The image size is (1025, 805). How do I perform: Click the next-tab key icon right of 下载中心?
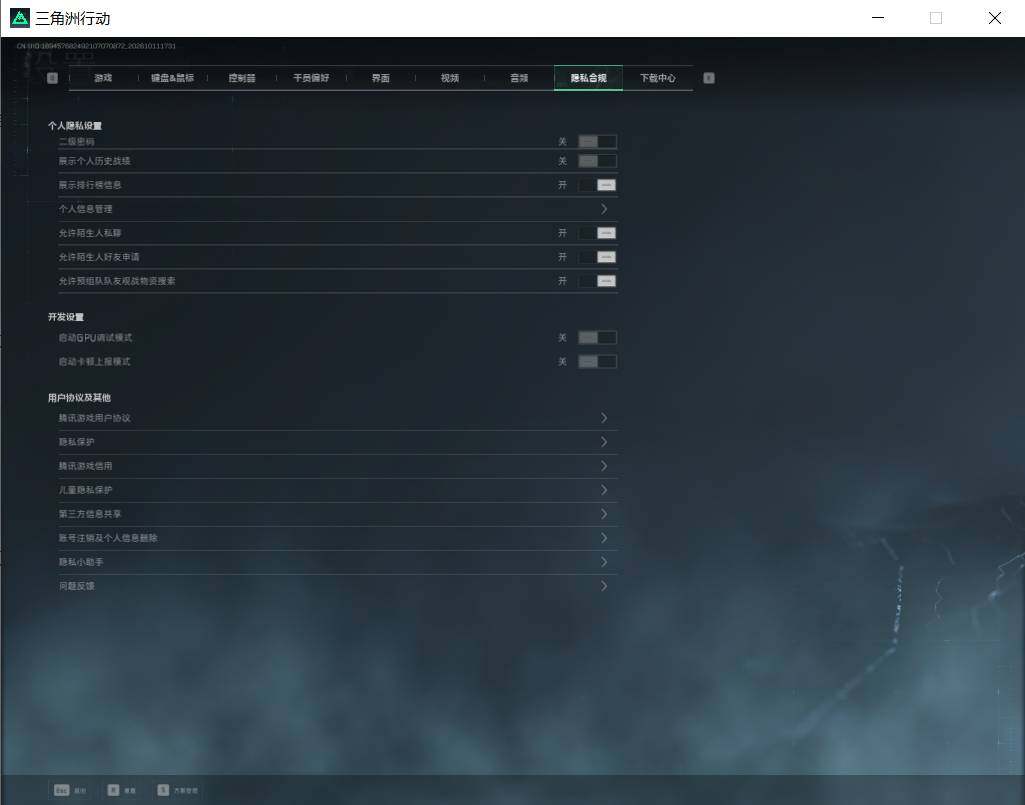(709, 78)
